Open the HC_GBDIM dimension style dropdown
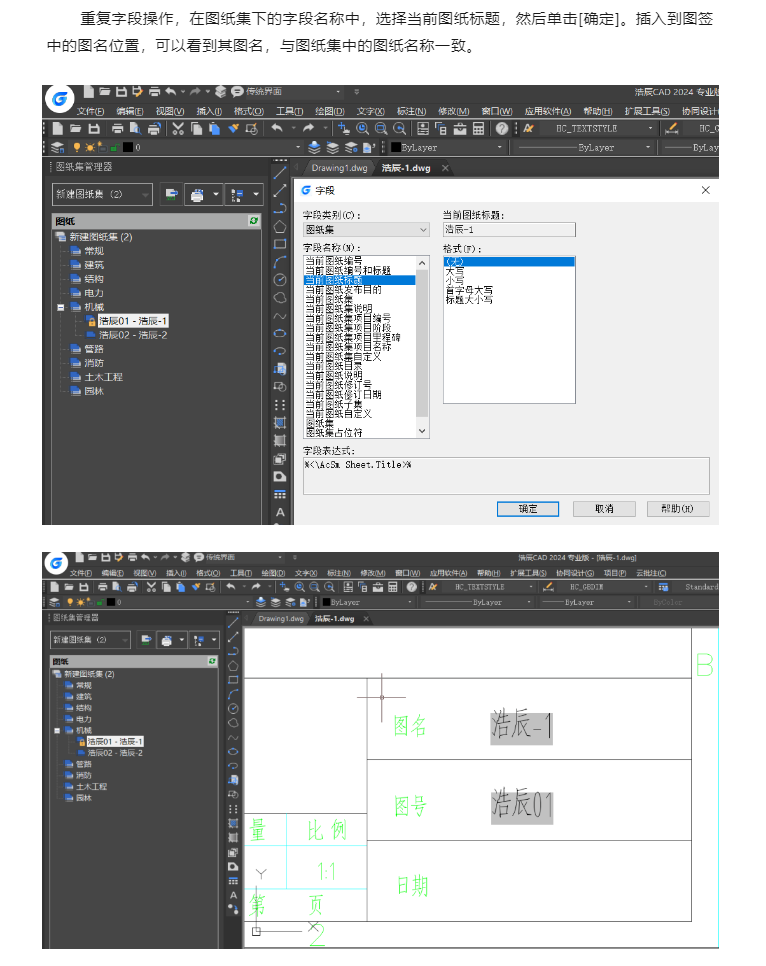This screenshot has height=966, width=766. pyautogui.click(x=646, y=586)
